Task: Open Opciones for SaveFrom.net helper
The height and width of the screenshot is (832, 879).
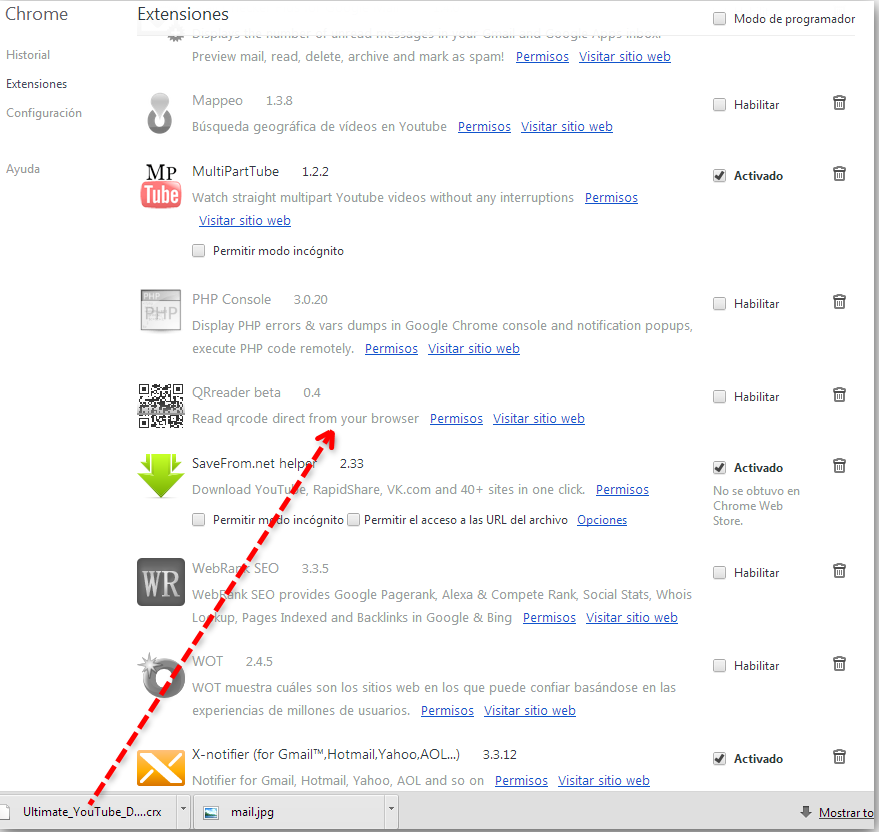Action: click(602, 520)
